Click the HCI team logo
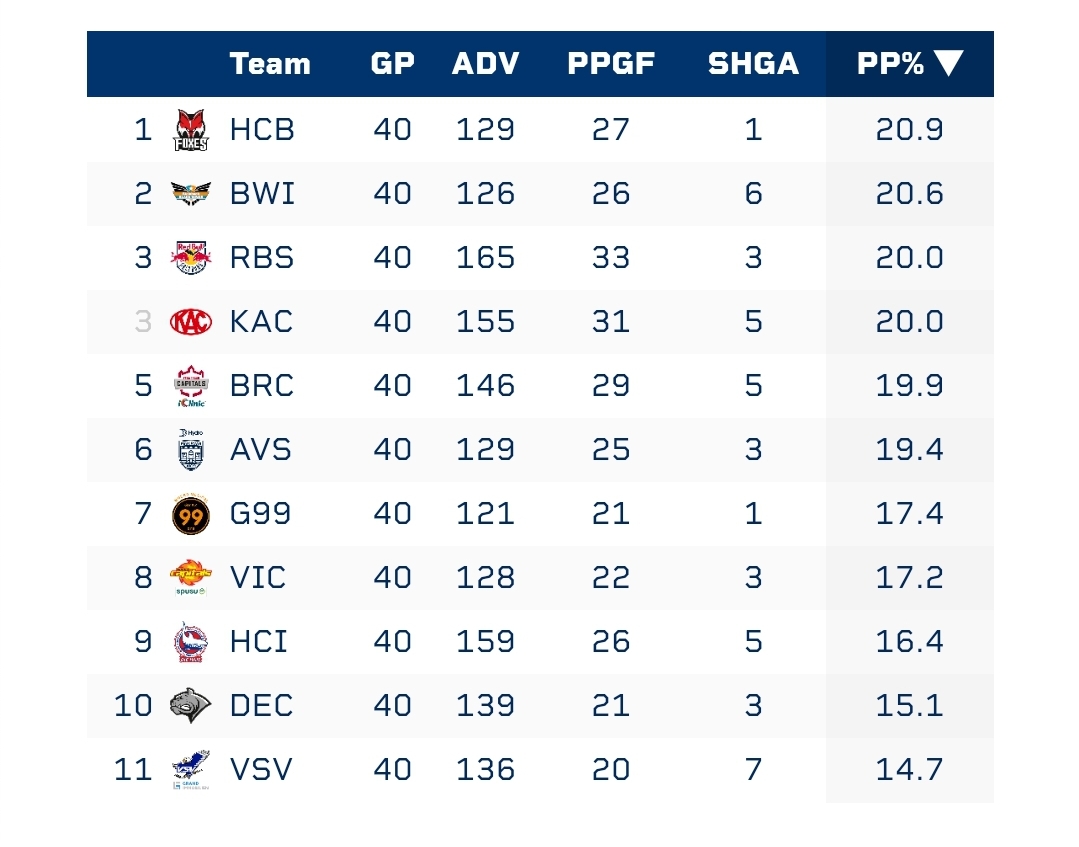The height and width of the screenshot is (847, 1079). [x=191, y=642]
